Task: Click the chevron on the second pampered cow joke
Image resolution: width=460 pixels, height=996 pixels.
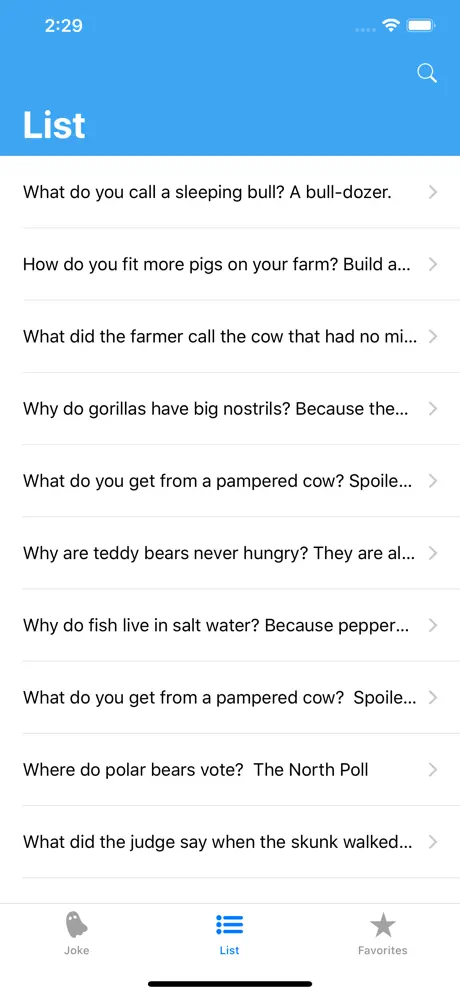Action: point(433,697)
